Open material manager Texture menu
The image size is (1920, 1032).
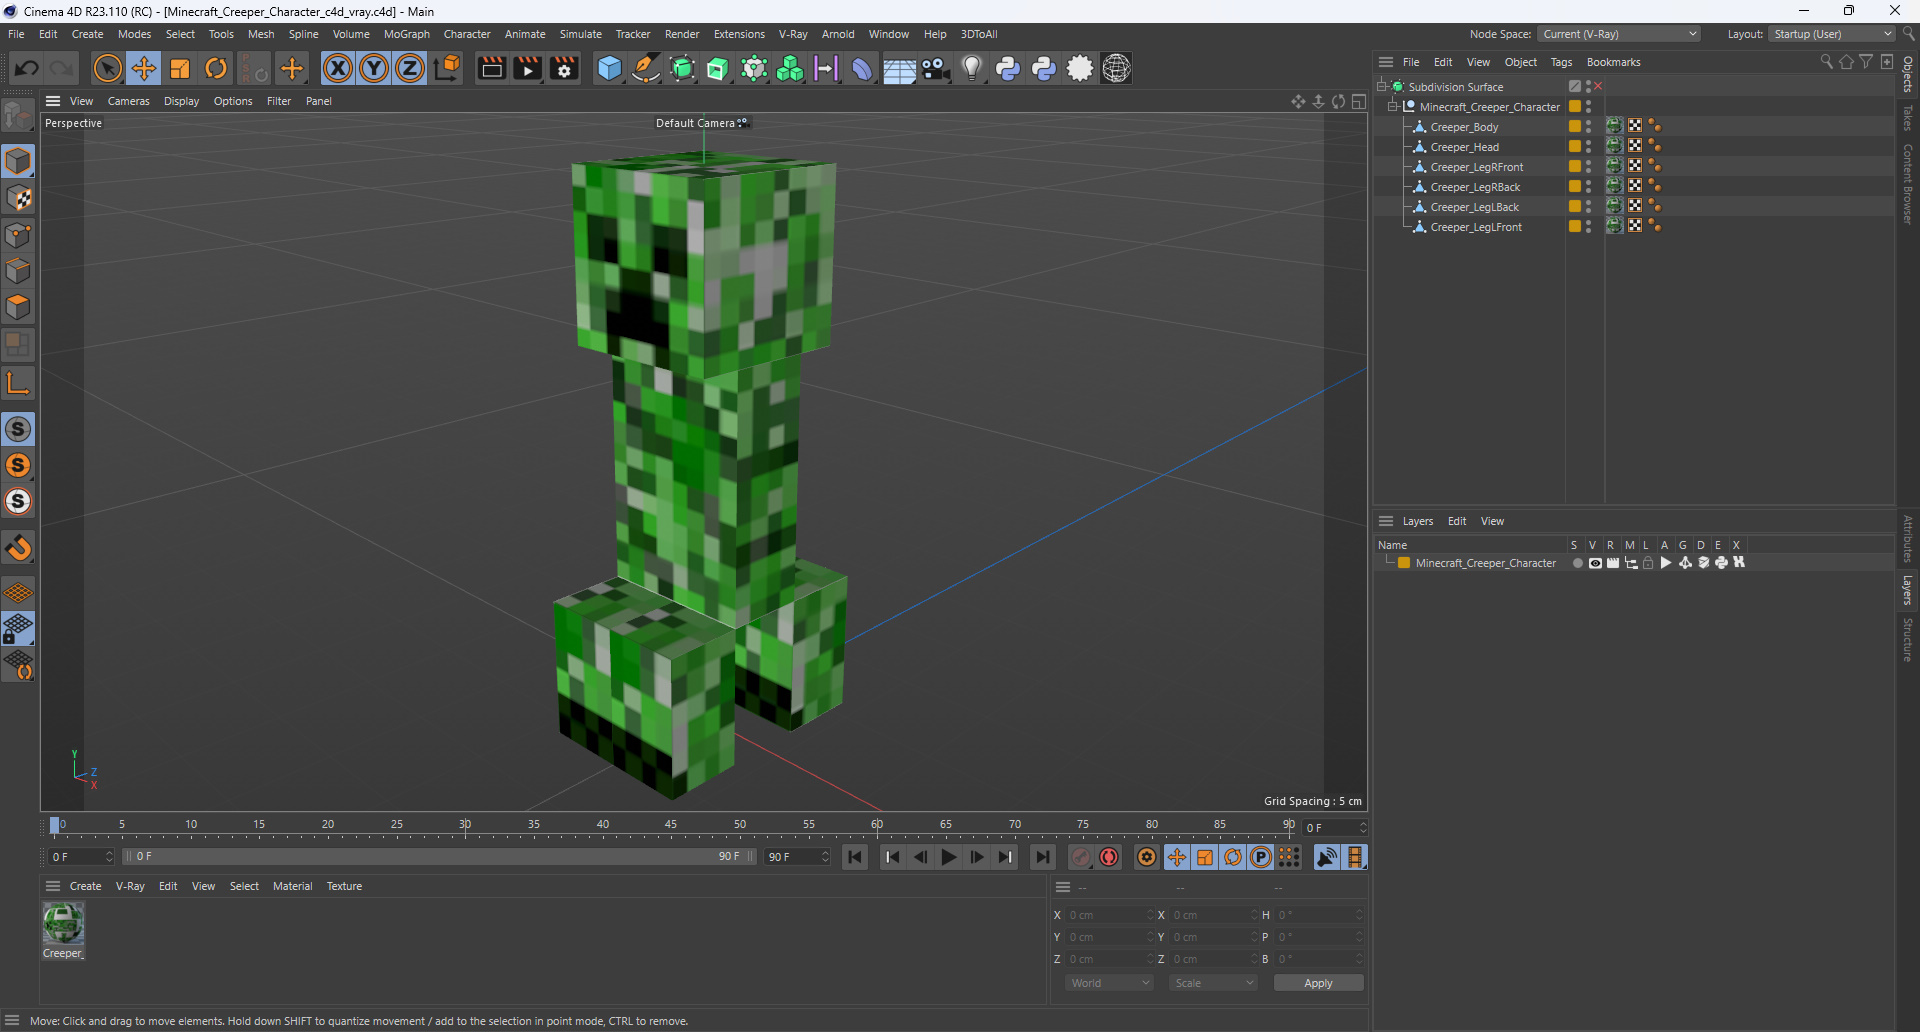point(344,886)
